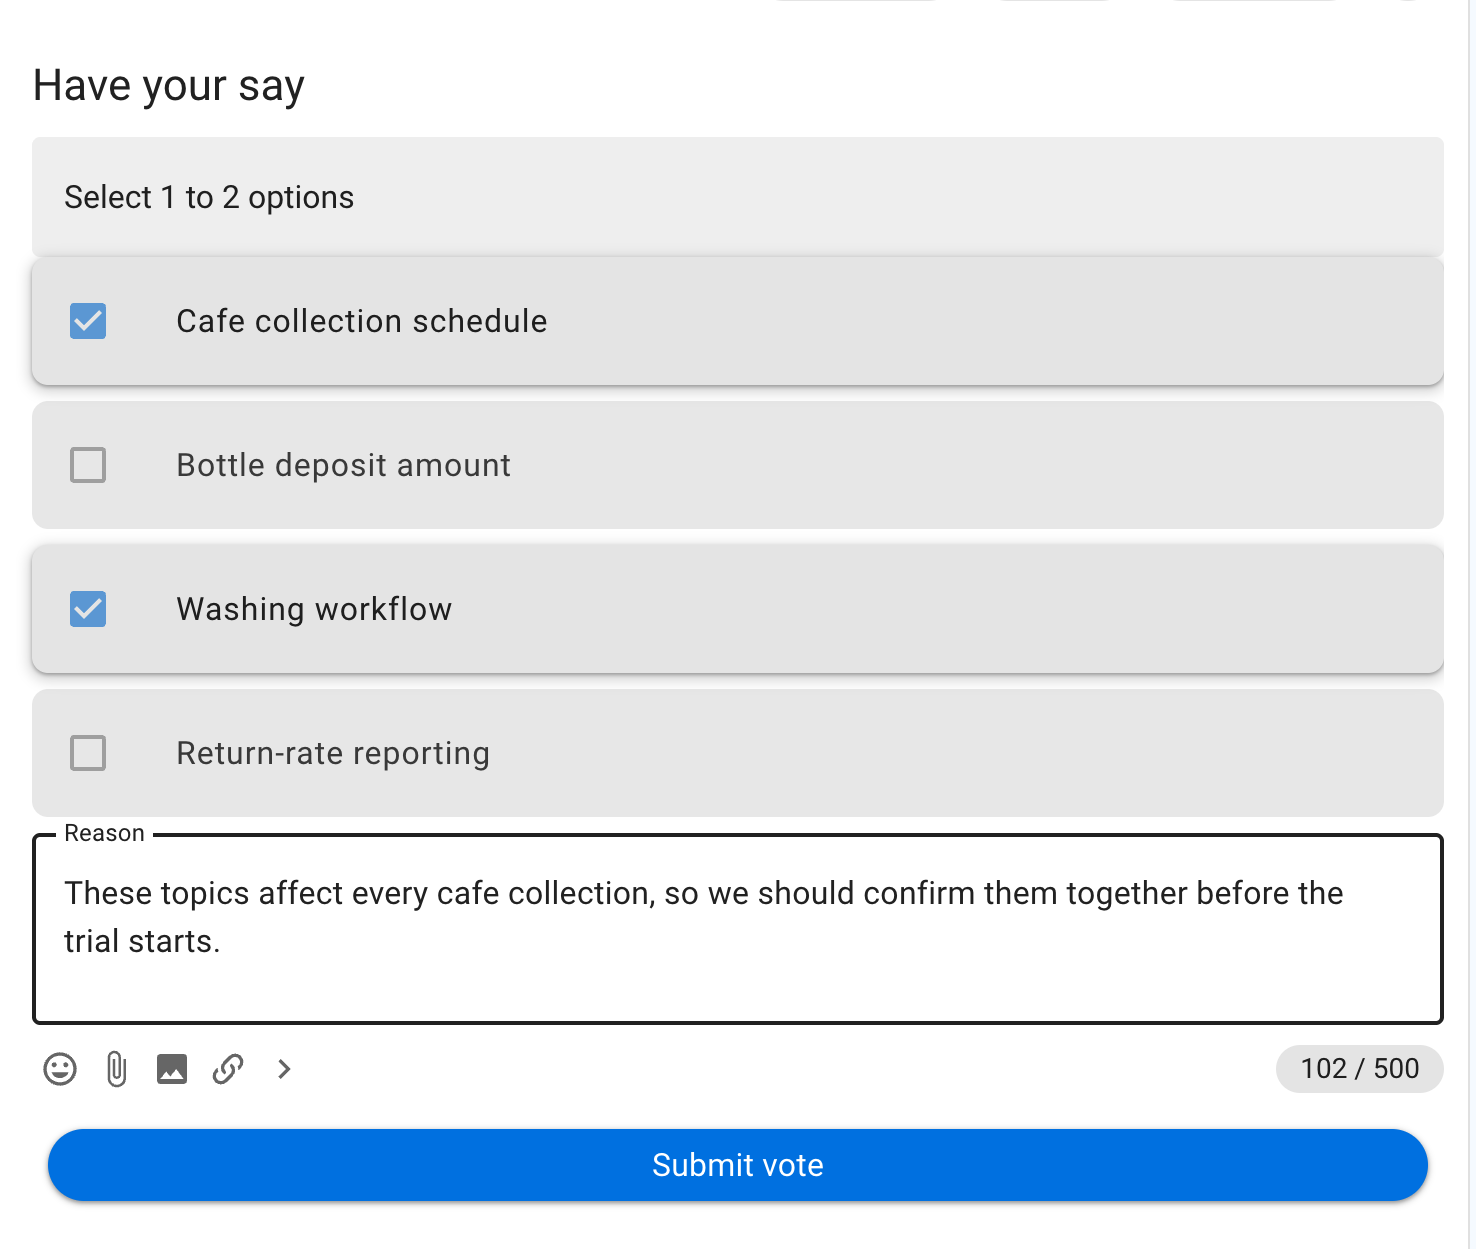Image resolution: width=1476 pixels, height=1249 pixels.
Task: Uncheck the Washing workflow checkbox
Action: (x=88, y=609)
